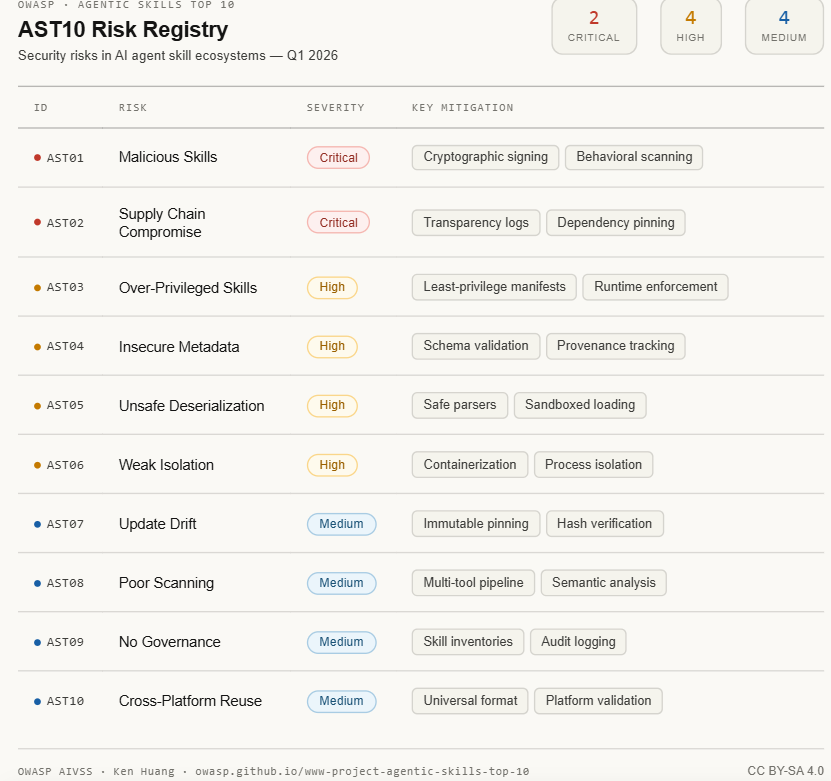Image resolution: width=831 pixels, height=781 pixels.
Task: Select the AST03 row ID
Action: click(x=65, y=287)
